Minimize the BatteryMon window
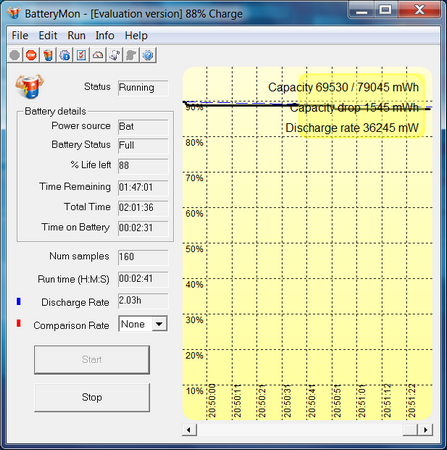This screenshot has width=447, height=450. [x=361, y=9]
